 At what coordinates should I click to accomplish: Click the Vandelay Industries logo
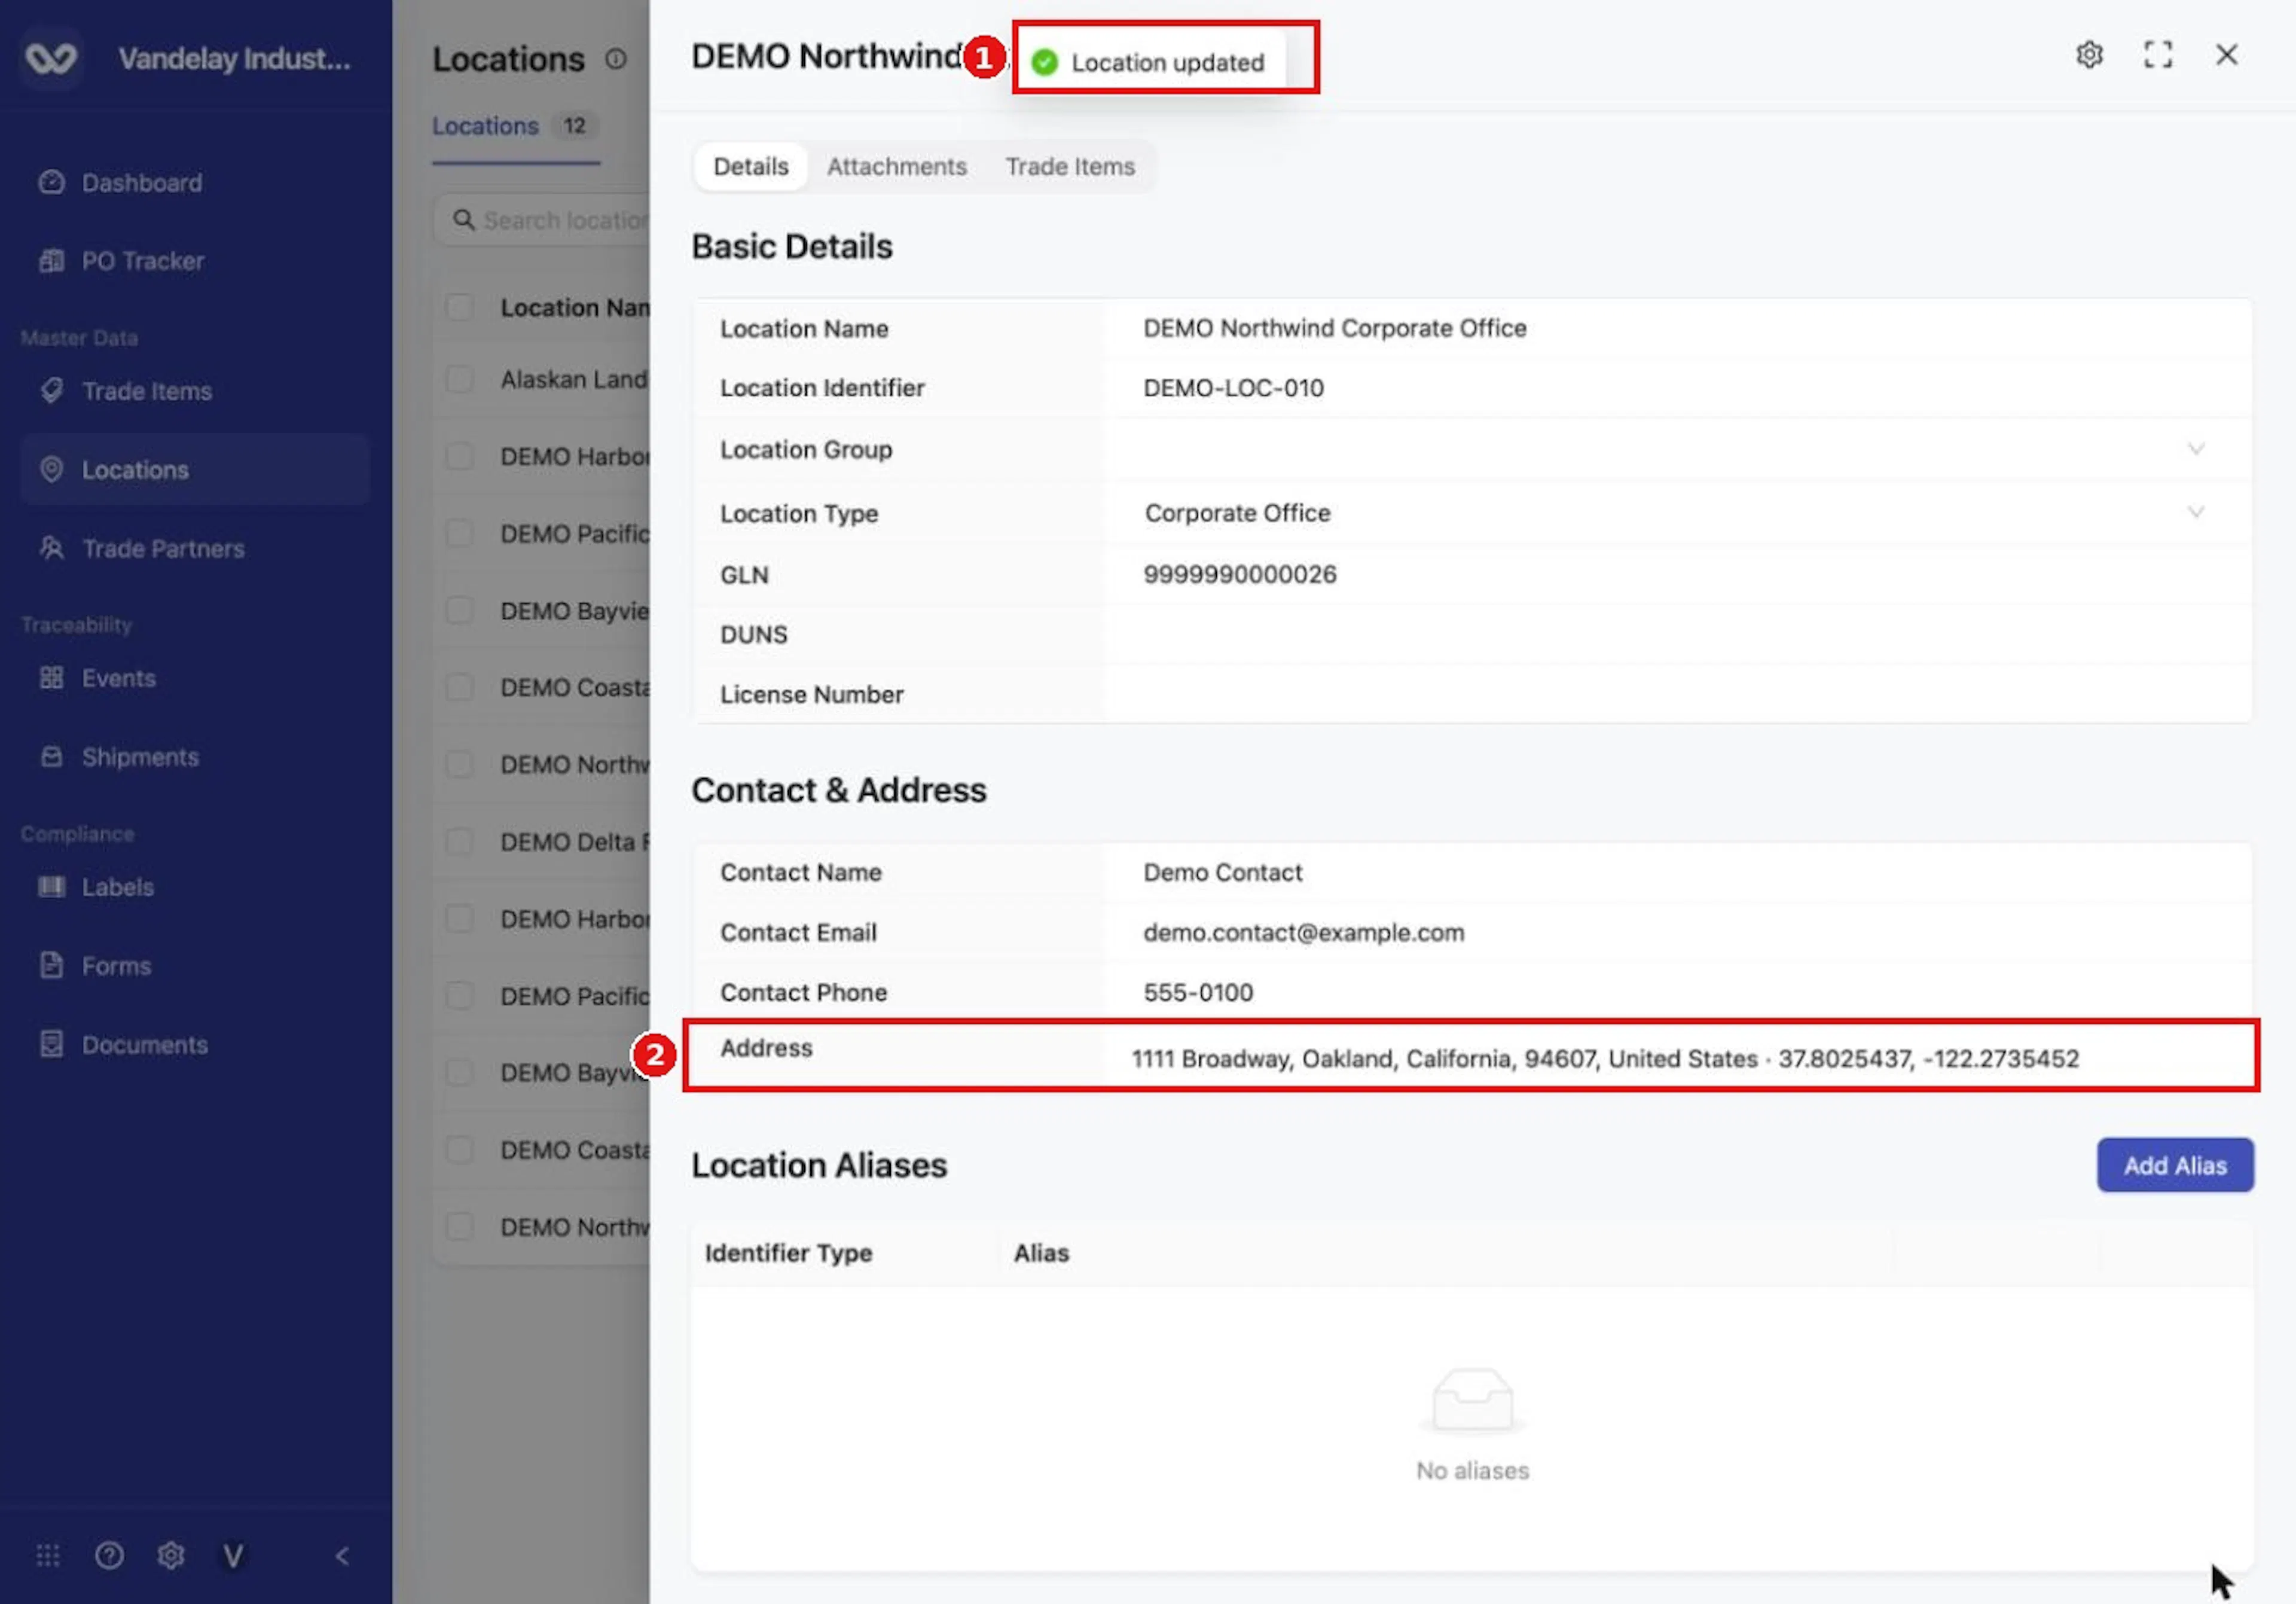(51, 58)
